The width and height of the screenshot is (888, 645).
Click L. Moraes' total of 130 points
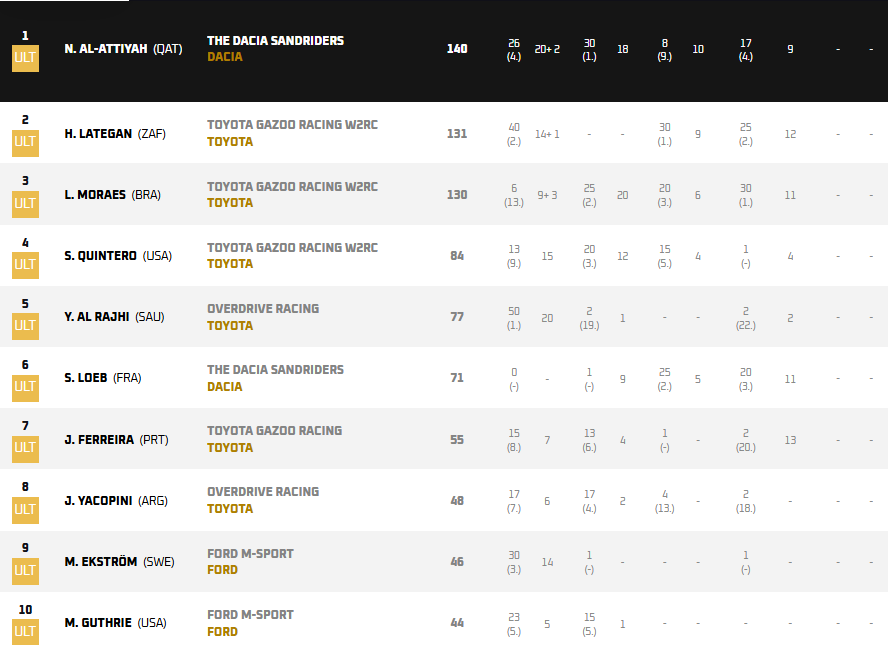click(x=457, y=195)
